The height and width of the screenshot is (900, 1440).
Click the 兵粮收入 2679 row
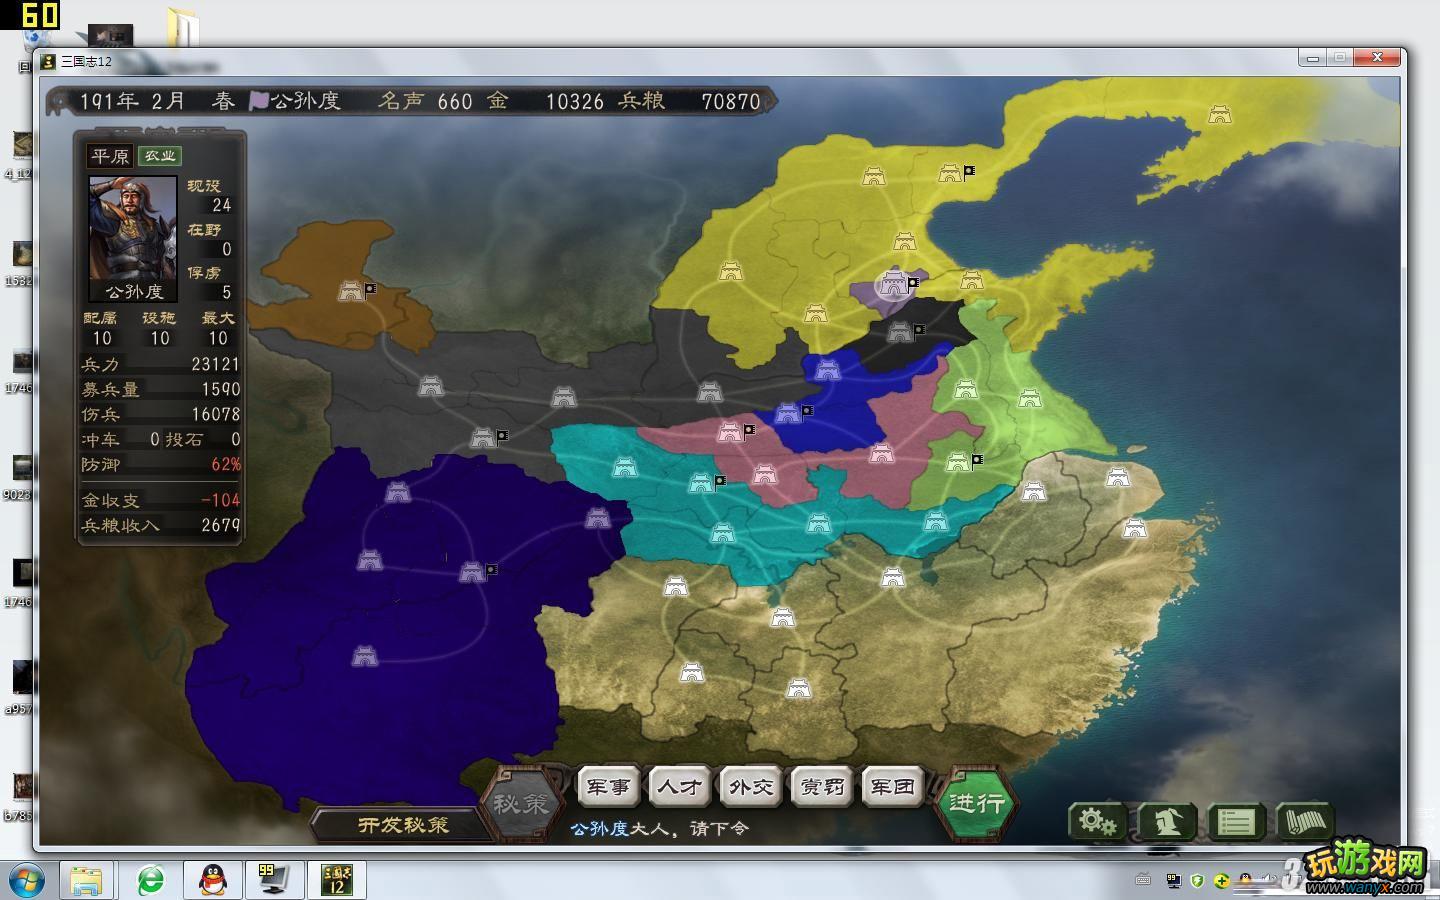(x=160, y=525)
